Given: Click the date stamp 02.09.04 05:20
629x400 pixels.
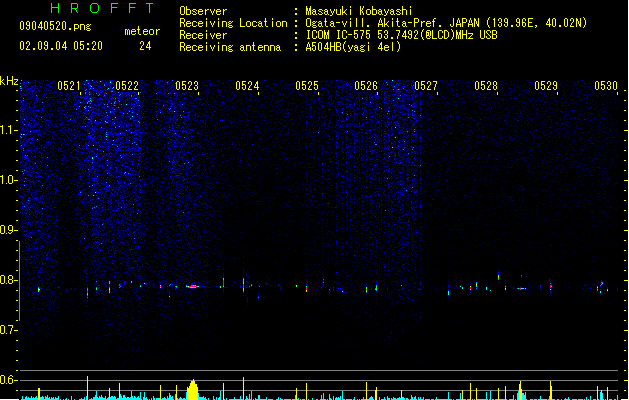Looking at the screenshot, I should point(61,46).
